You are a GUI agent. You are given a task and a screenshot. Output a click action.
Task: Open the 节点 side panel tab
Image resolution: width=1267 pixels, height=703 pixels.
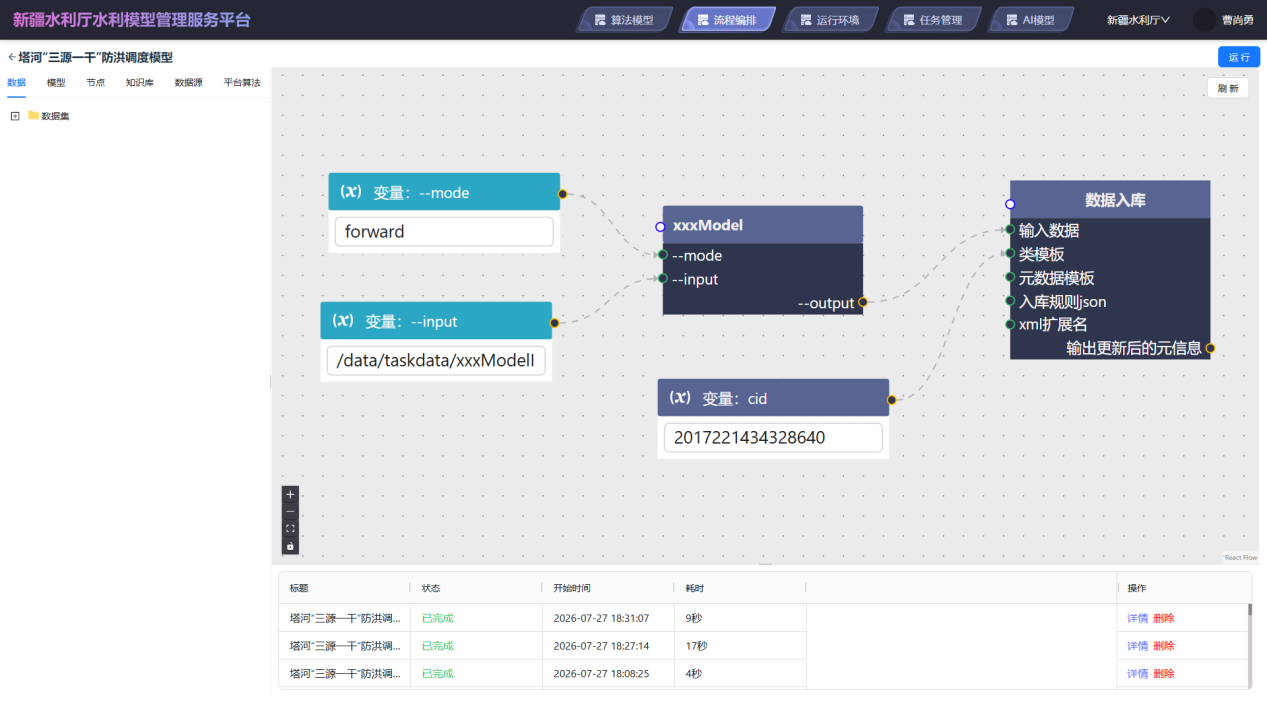[95, 83]
